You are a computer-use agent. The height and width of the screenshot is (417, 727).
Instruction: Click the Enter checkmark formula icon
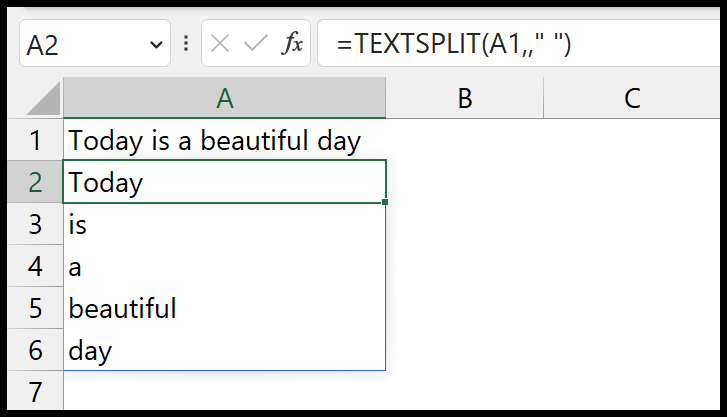click(255, 44)
